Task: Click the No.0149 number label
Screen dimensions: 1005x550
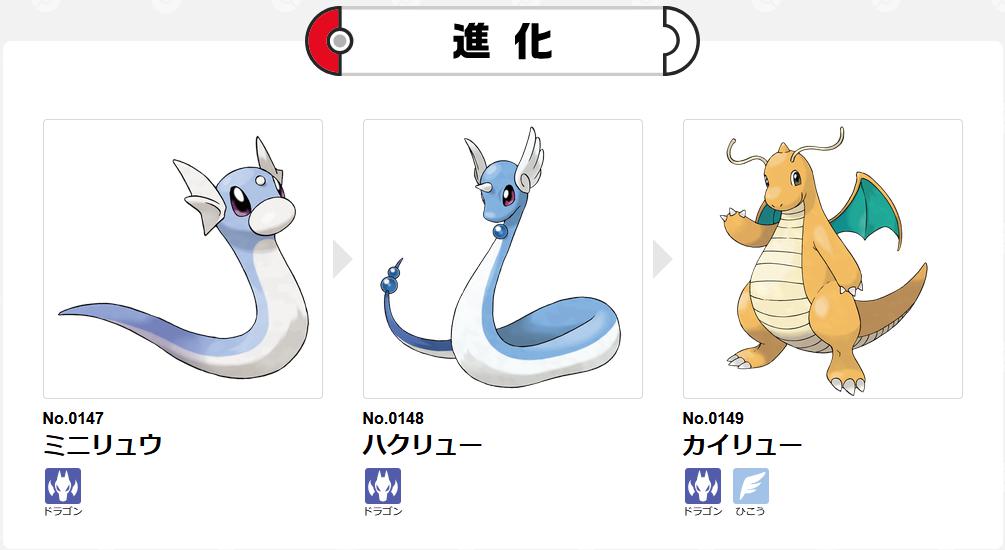Action: 713,419
